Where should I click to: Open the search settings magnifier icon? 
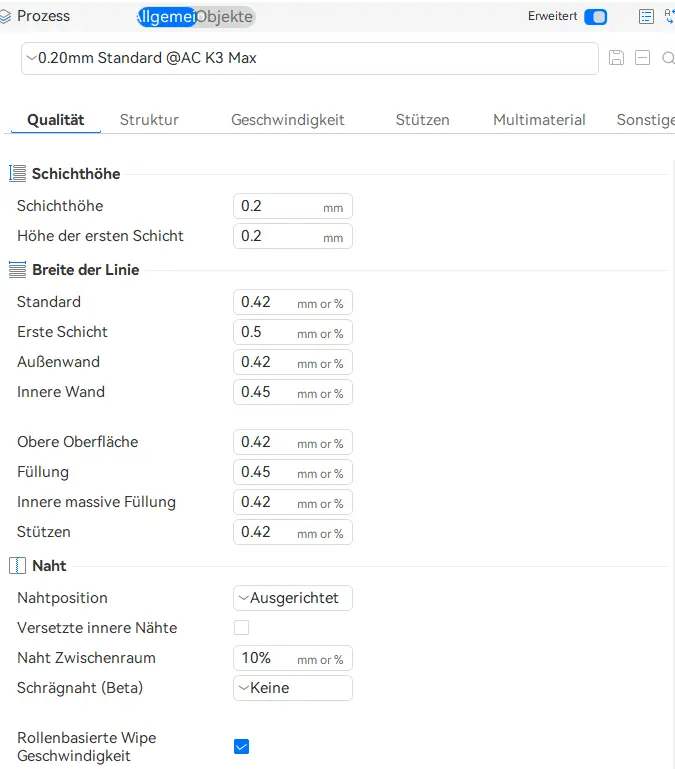pyautogui.click(x=668, y=58)
